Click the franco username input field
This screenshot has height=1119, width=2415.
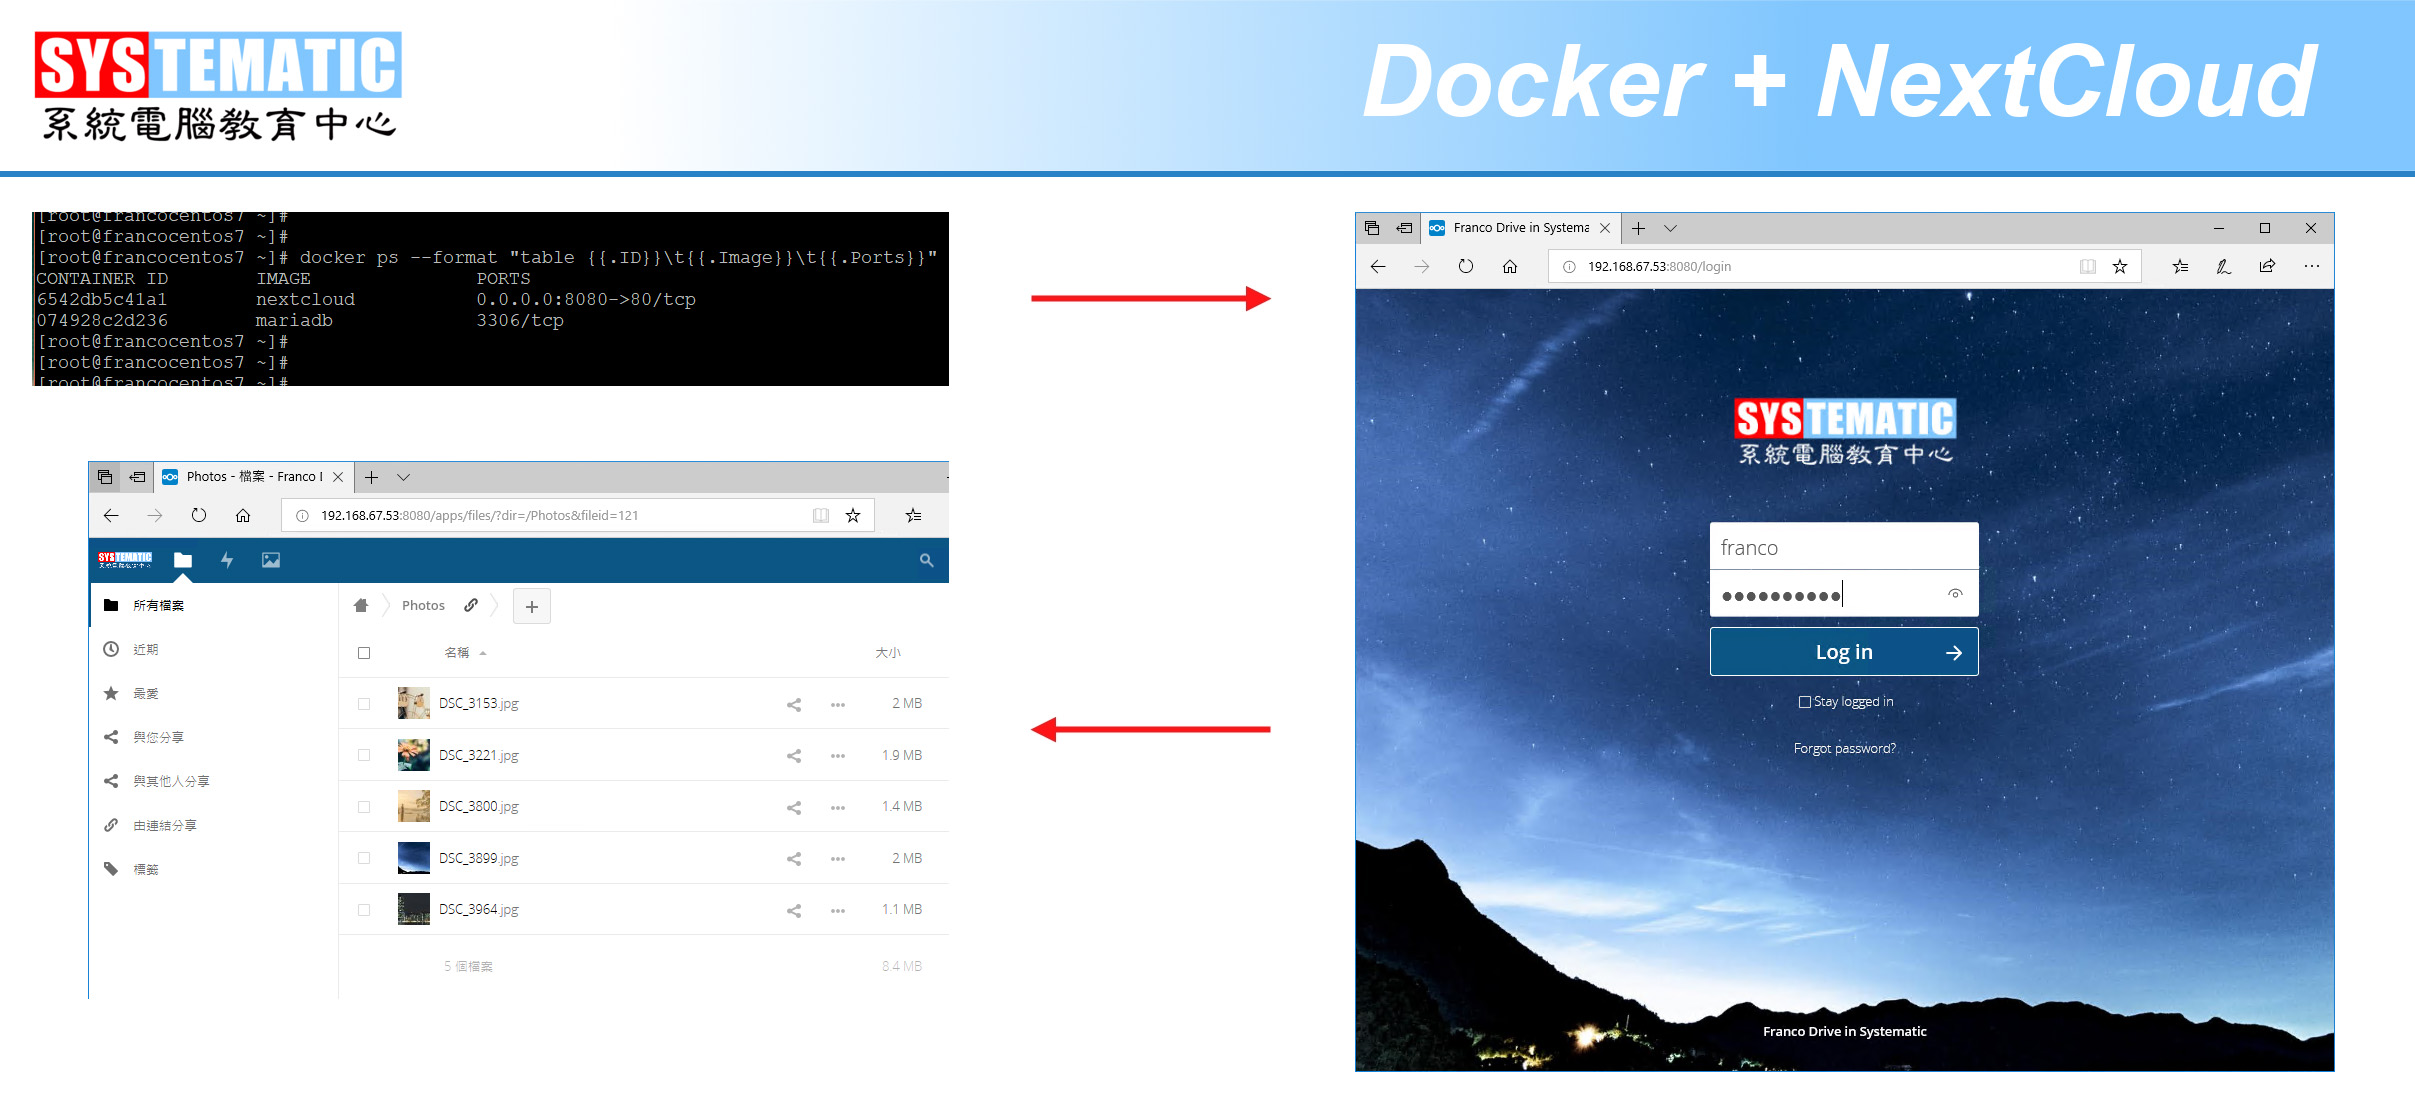[1843, 547]
